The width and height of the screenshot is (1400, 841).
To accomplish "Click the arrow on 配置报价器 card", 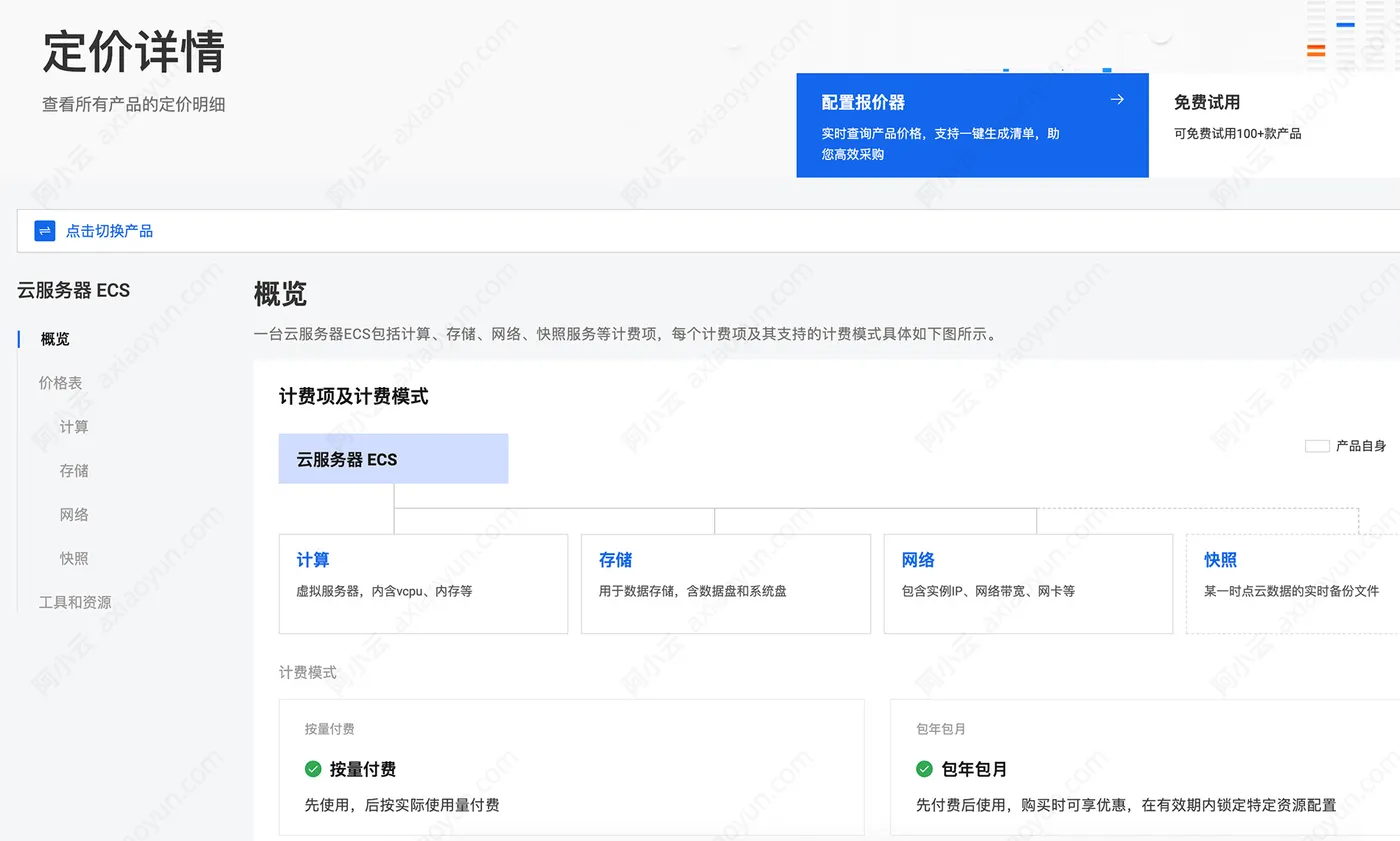I will 1117,99.
